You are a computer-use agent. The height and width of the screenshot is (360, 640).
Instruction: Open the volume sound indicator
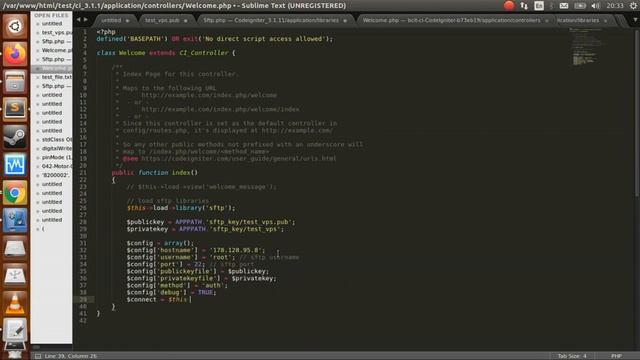[596, 5]
